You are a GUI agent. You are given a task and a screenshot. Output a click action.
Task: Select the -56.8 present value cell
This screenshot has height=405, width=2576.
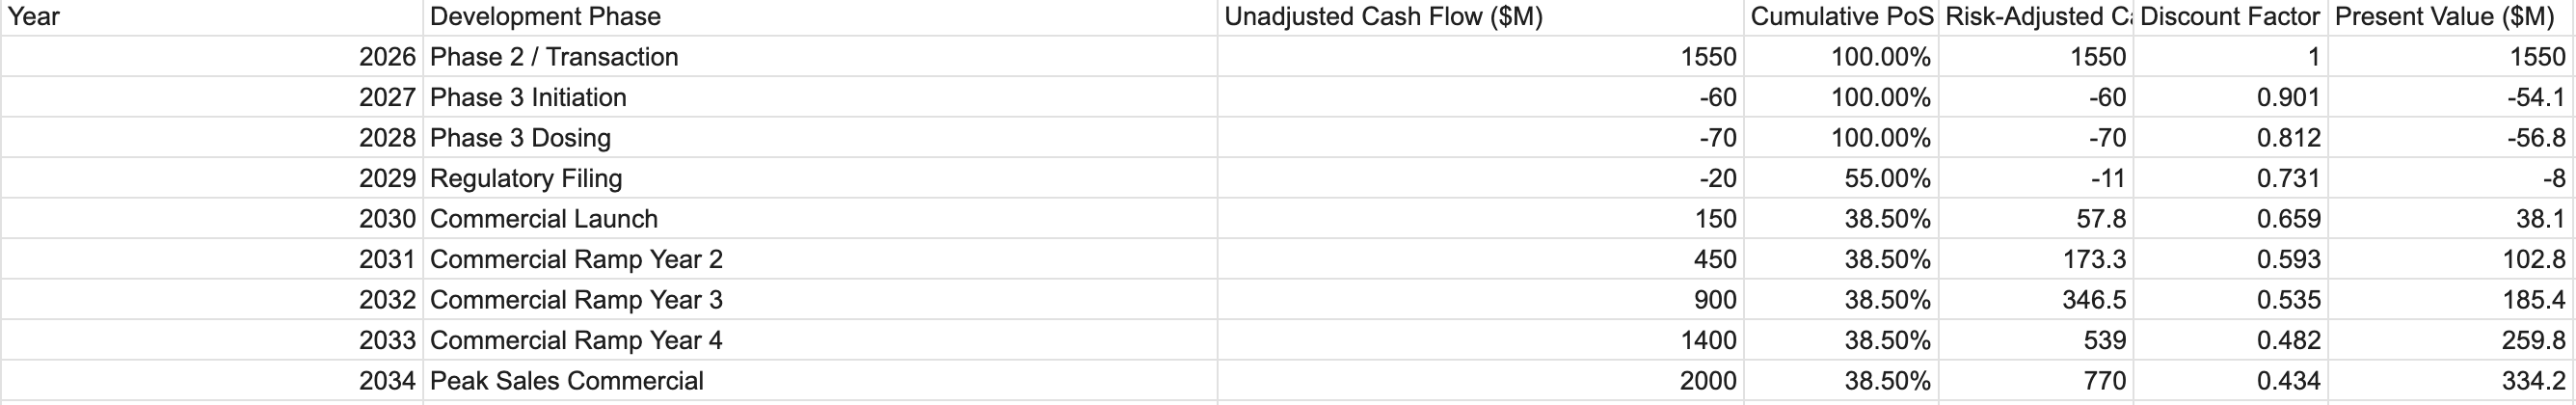pyautogui.click(x=2450, y=138)
